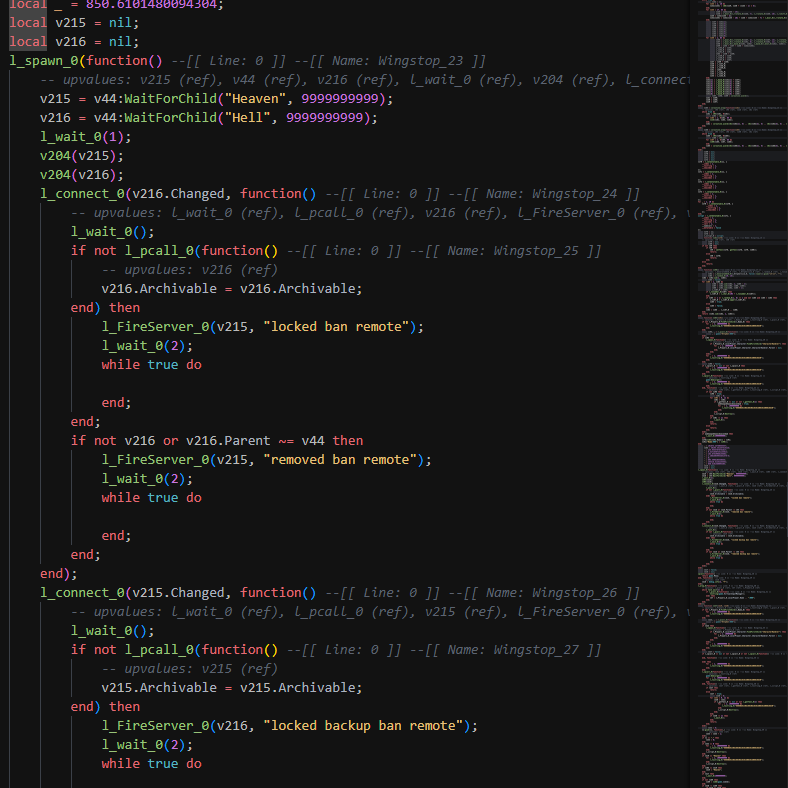Click the line "v216.Archivable = v216.Archivable;"
The image size is (788, 788).
point(232,289)
